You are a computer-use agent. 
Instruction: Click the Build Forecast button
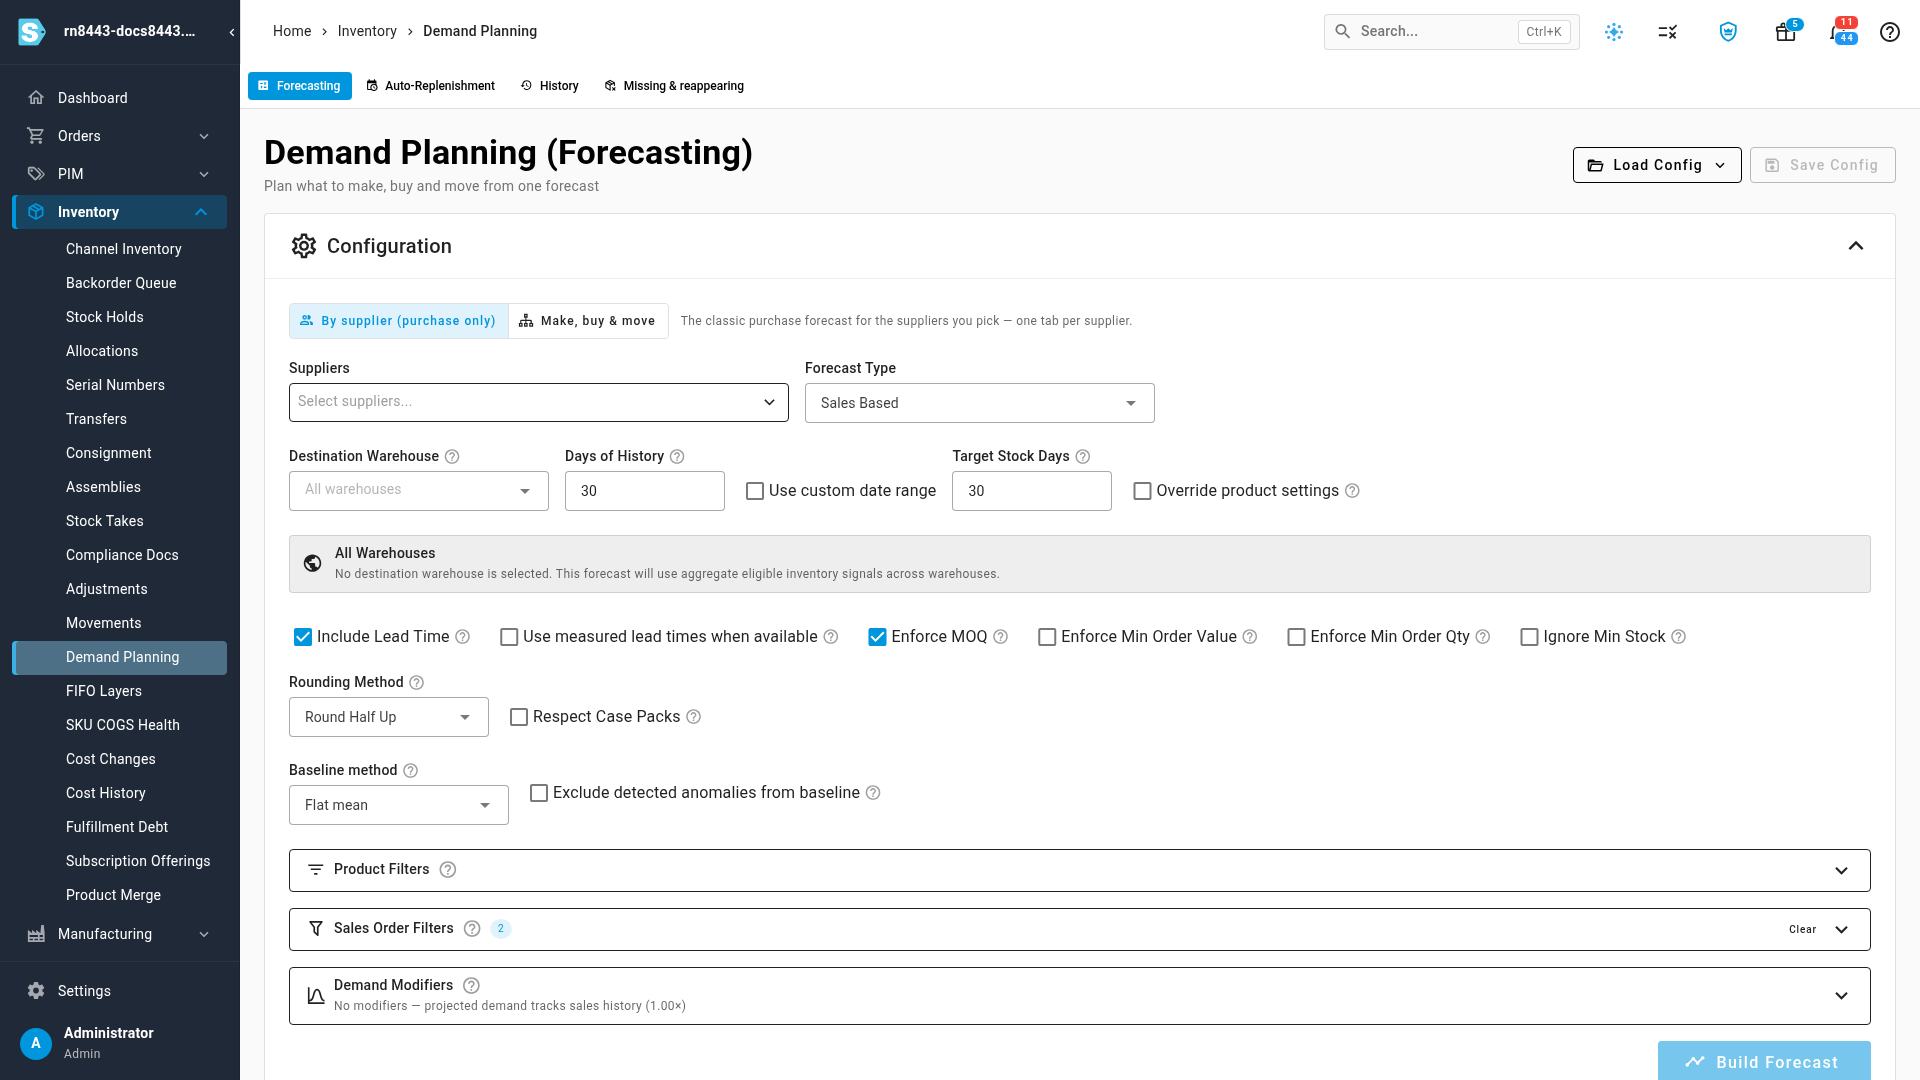(x=1764, y=1061)
